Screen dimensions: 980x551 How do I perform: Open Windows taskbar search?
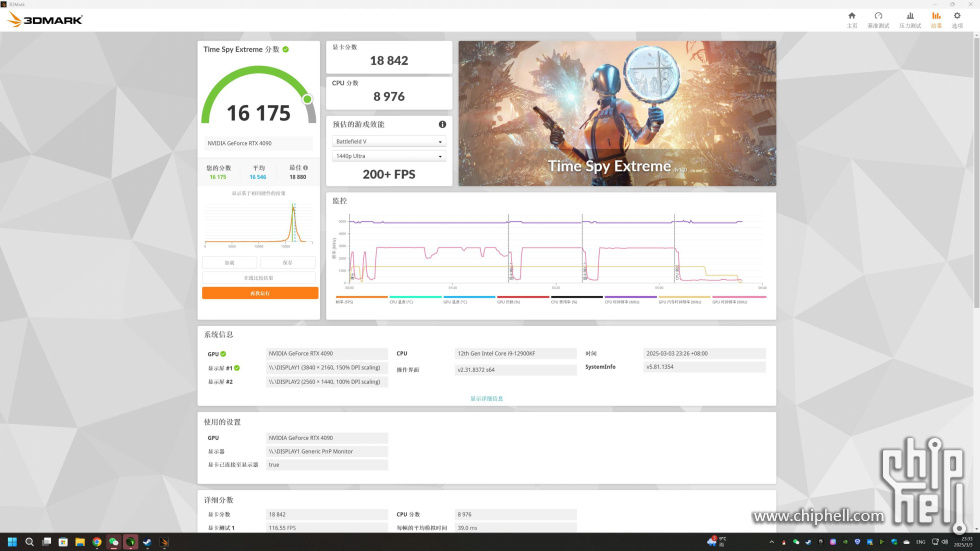pyautogui.click(x=29, y=542)
